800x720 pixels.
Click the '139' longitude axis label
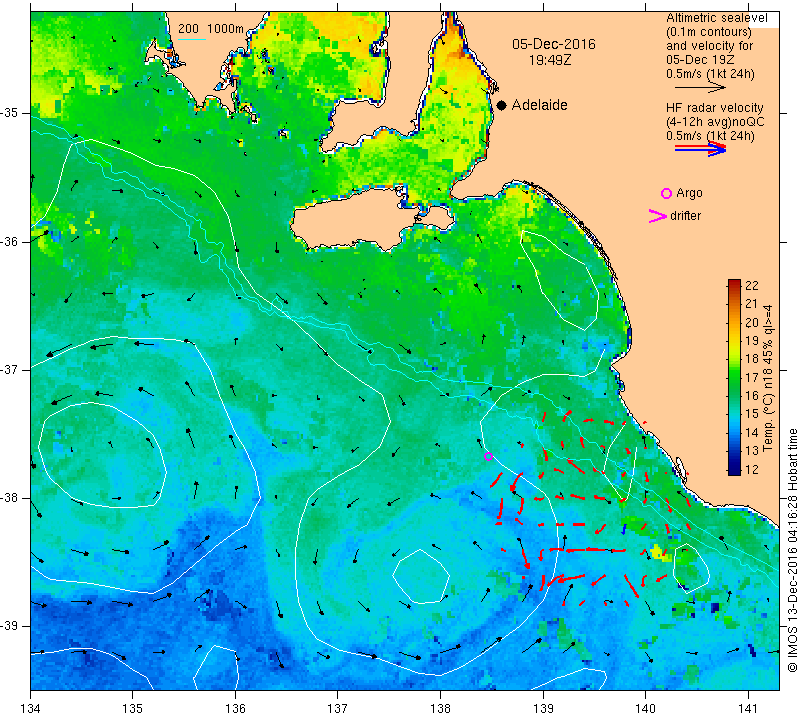543,709
